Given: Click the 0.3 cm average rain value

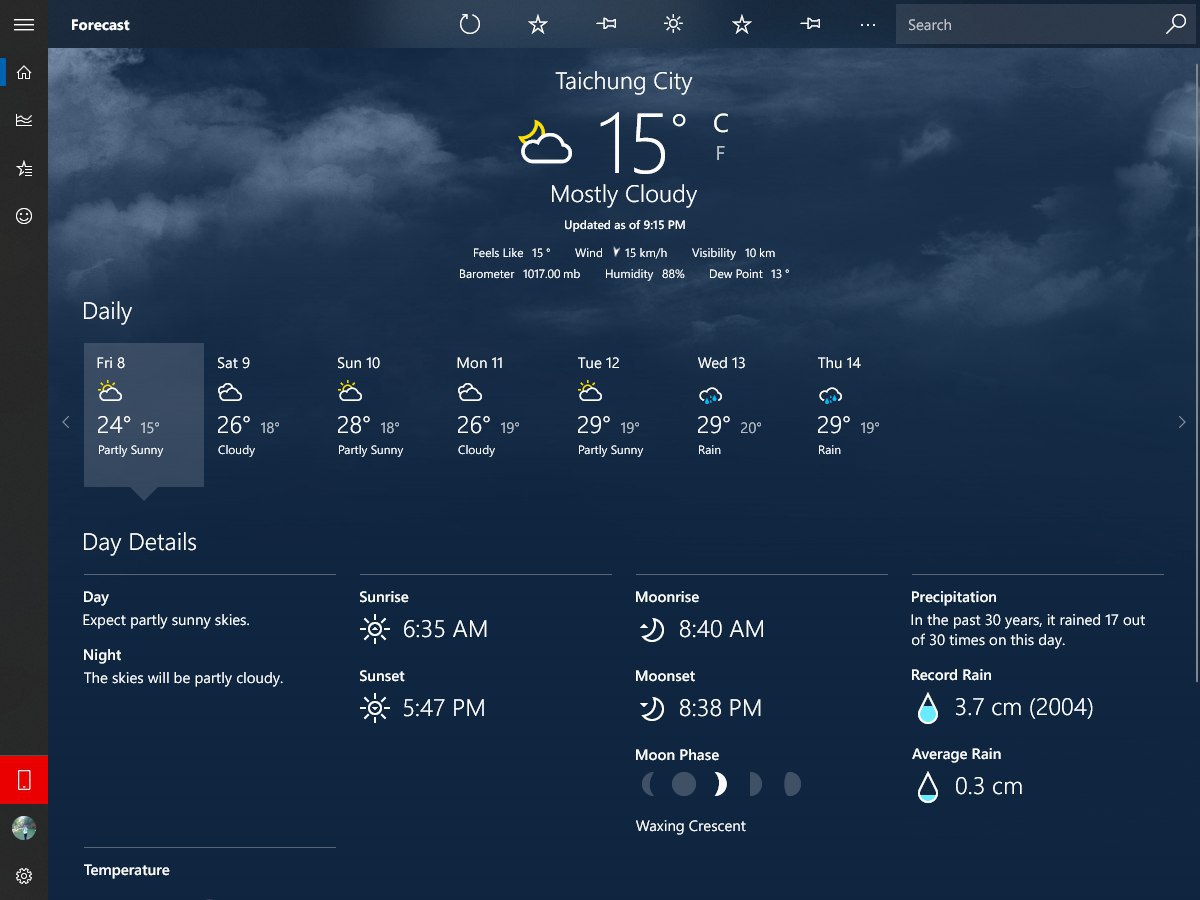Looking at the screenshot, I should coord(989,786).
